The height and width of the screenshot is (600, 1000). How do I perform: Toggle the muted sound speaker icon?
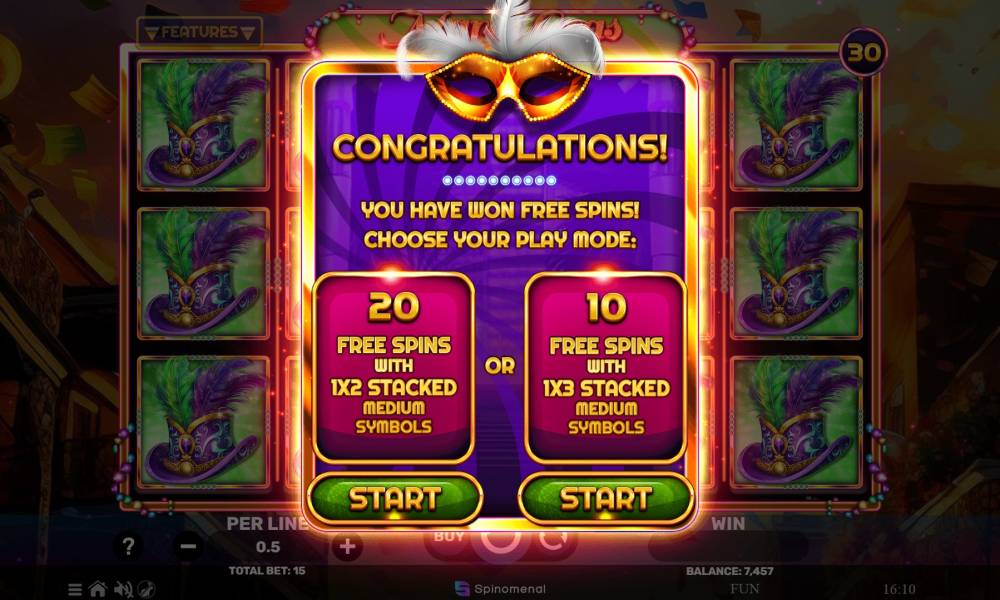point(123,589)
